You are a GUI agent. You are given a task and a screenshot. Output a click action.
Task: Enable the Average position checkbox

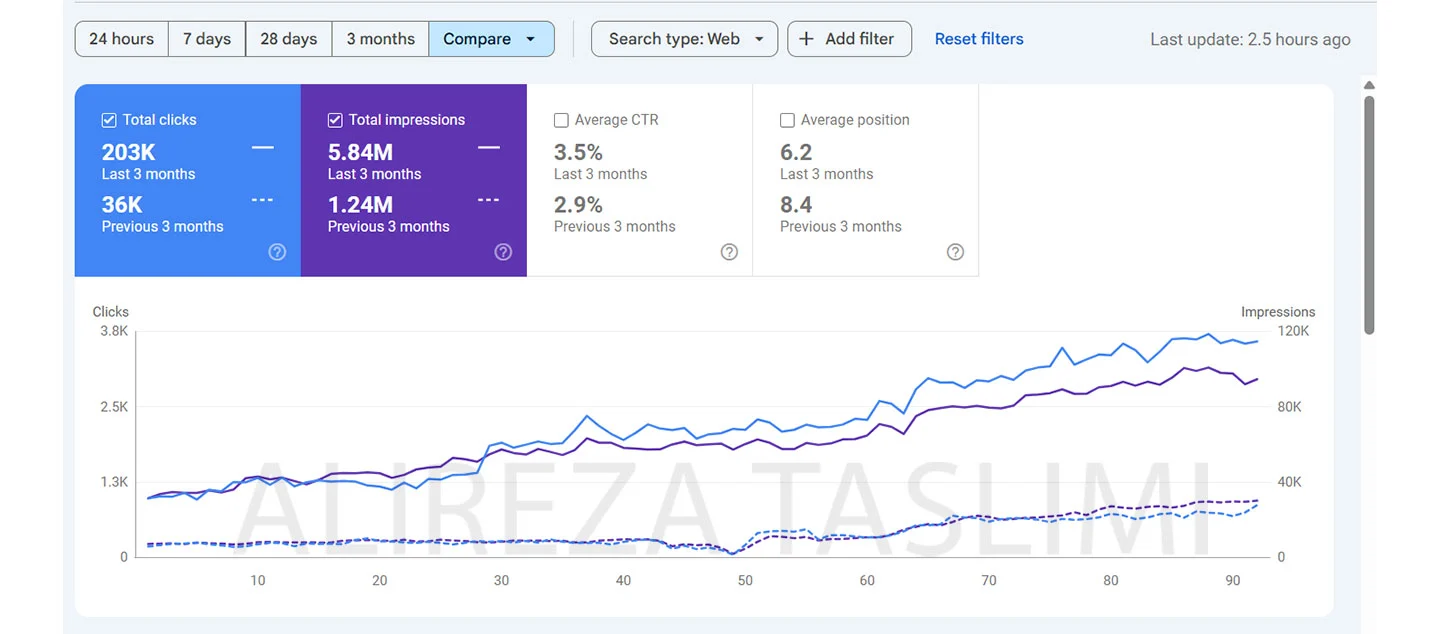787,120
